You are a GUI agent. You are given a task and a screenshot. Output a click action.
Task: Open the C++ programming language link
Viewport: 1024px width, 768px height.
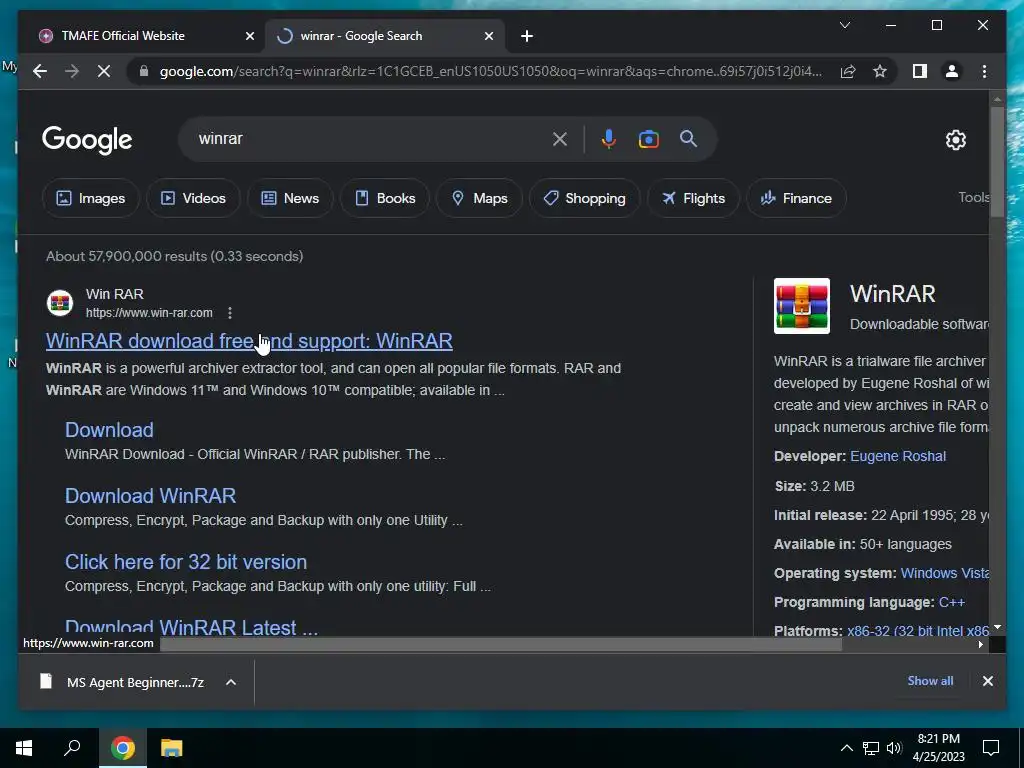(x=952, y=602)
